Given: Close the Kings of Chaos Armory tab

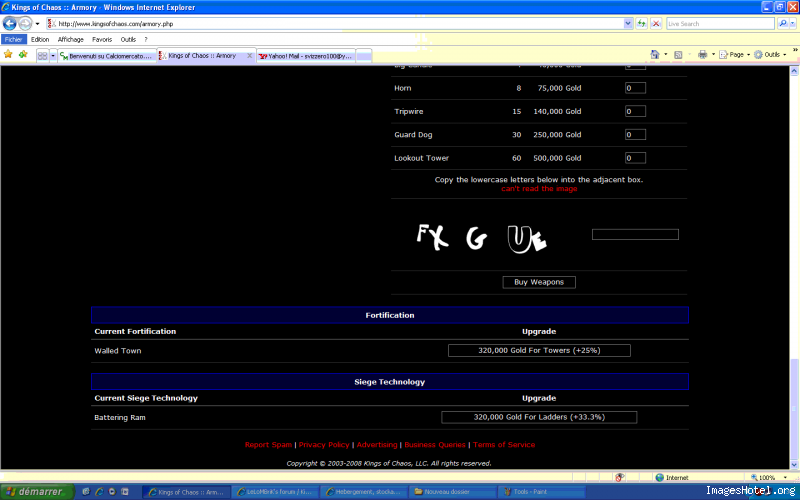Looking at the screenshot, I should (249, 56).
